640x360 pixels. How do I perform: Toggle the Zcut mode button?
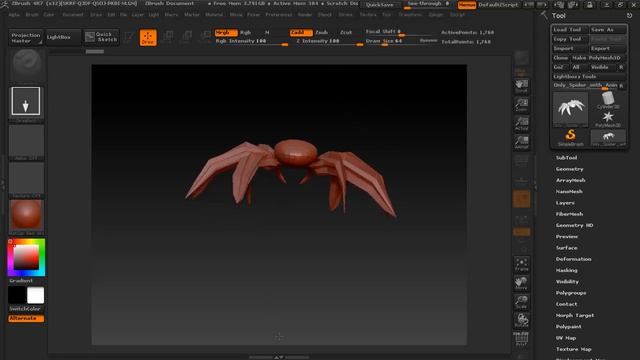[x=346, y=32]
